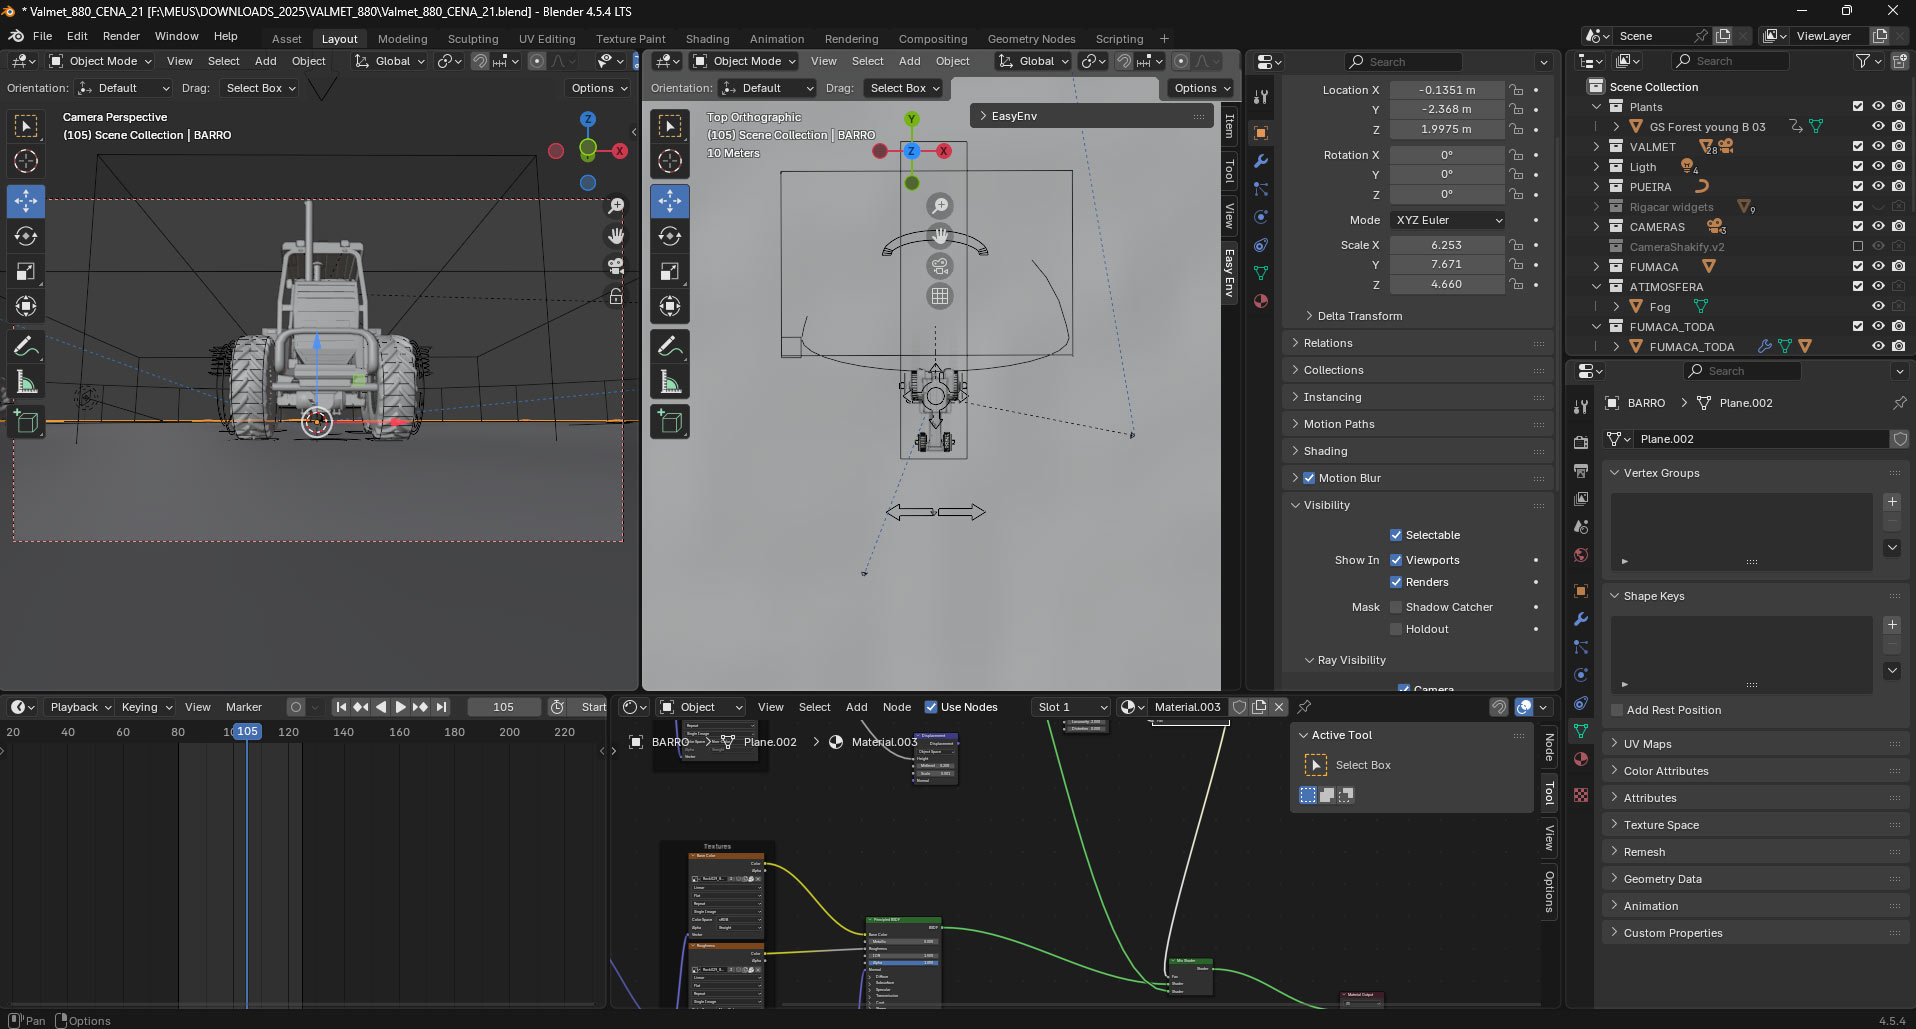Select the Scale tool in camera viewport
Viewport: 1916px width, 1029px height.
[x=26, y=271]
